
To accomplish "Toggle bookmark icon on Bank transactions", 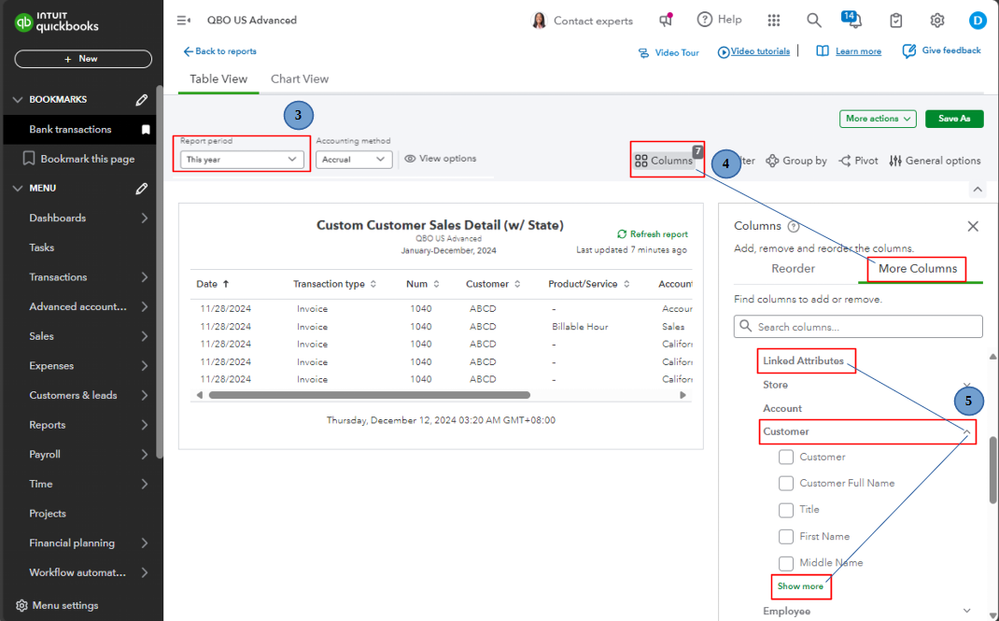I will (146, 129).
